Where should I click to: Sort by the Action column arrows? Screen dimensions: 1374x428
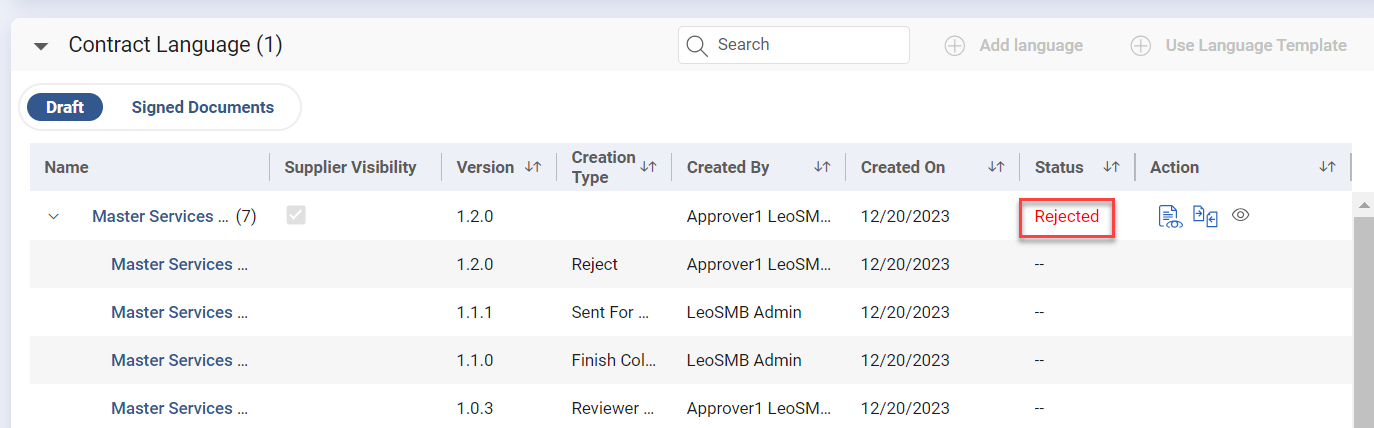(1327, 167)
